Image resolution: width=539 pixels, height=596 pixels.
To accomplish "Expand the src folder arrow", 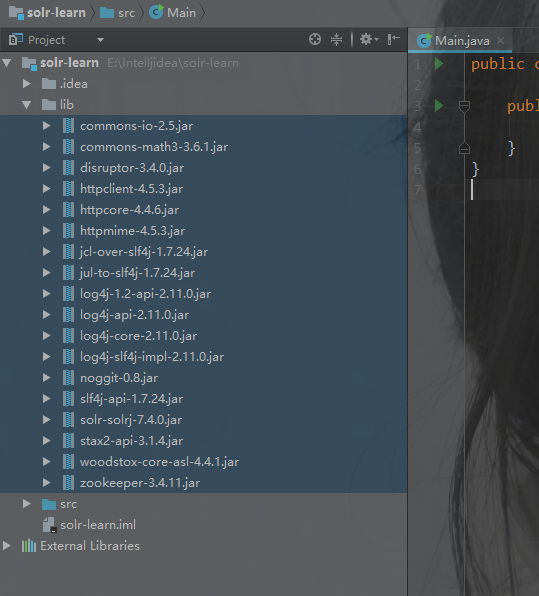I will [26, 504].
